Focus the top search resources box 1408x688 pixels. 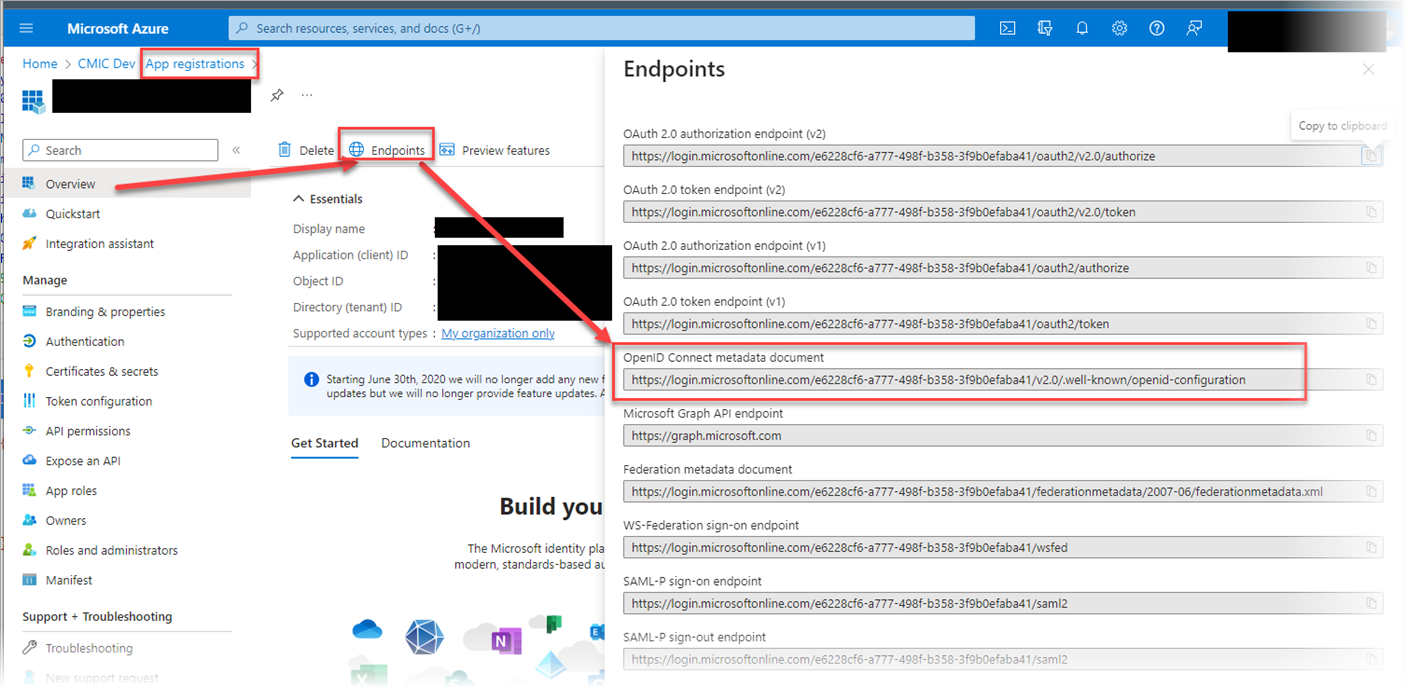(x=601, y=28)
